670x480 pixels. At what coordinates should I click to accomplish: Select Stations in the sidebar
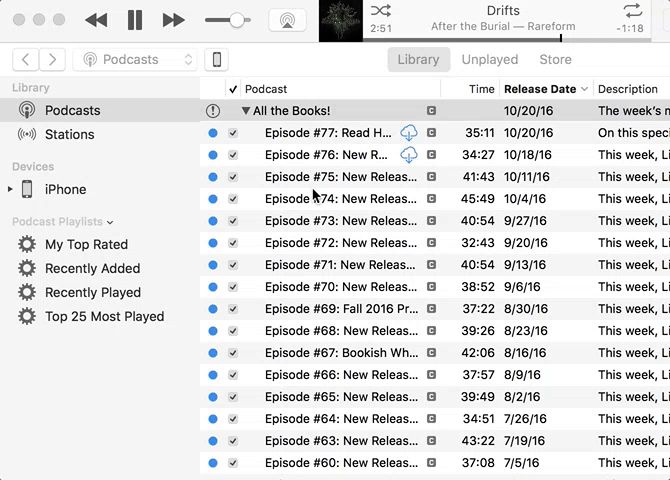tap(100, 134)
